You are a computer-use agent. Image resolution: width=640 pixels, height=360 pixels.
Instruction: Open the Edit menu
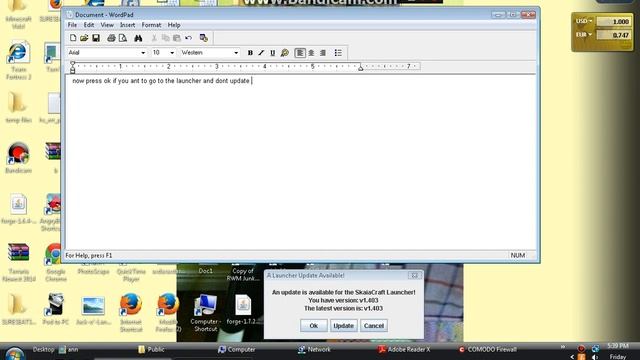tap(89, 25)
